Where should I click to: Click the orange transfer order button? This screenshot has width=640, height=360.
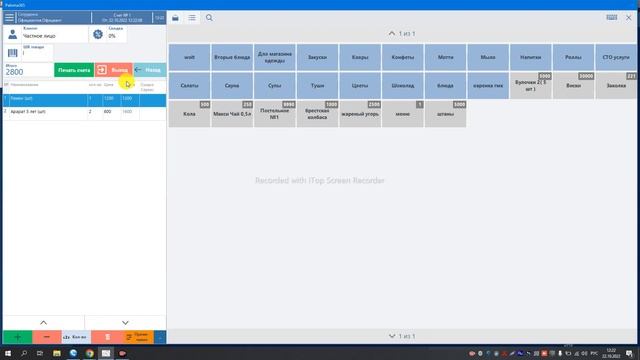[x=138, y=337]
